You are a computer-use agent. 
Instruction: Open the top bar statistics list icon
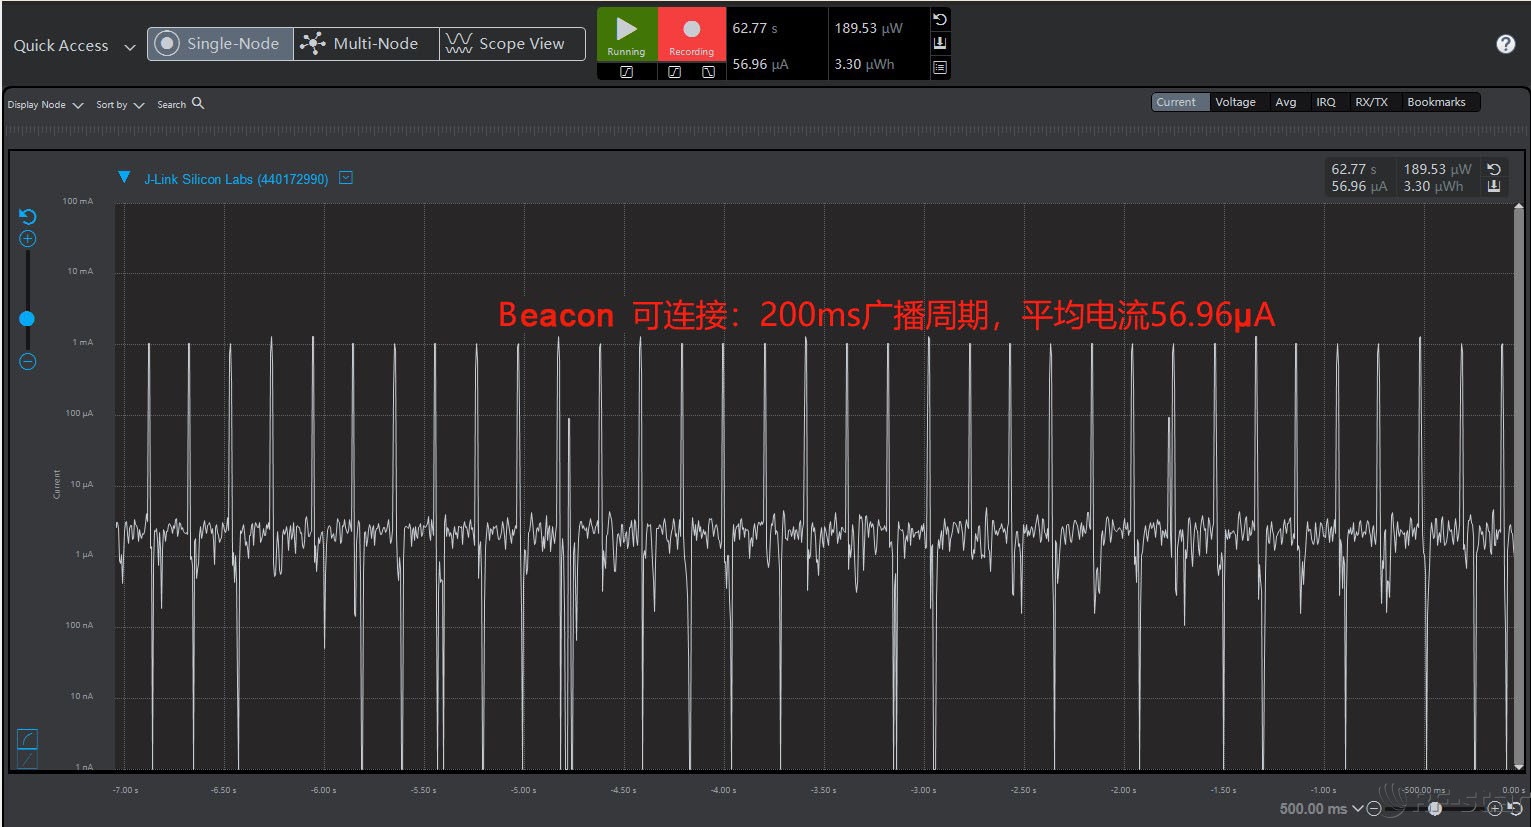[940, 67]
